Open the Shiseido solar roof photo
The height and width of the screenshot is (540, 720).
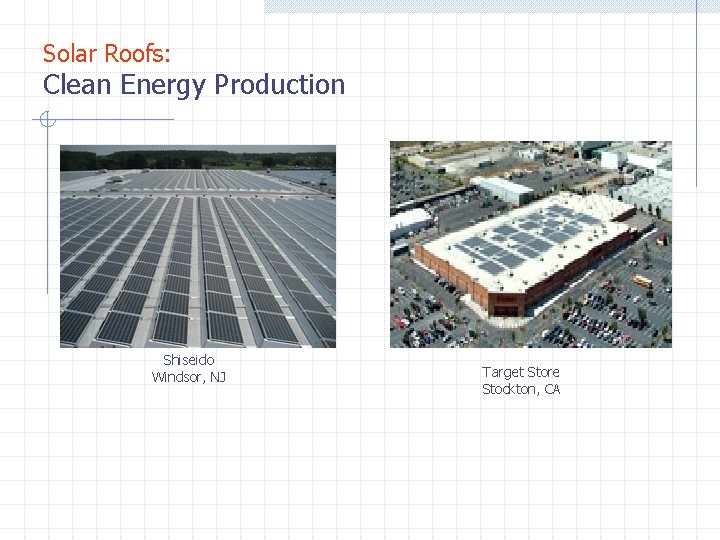198,246
